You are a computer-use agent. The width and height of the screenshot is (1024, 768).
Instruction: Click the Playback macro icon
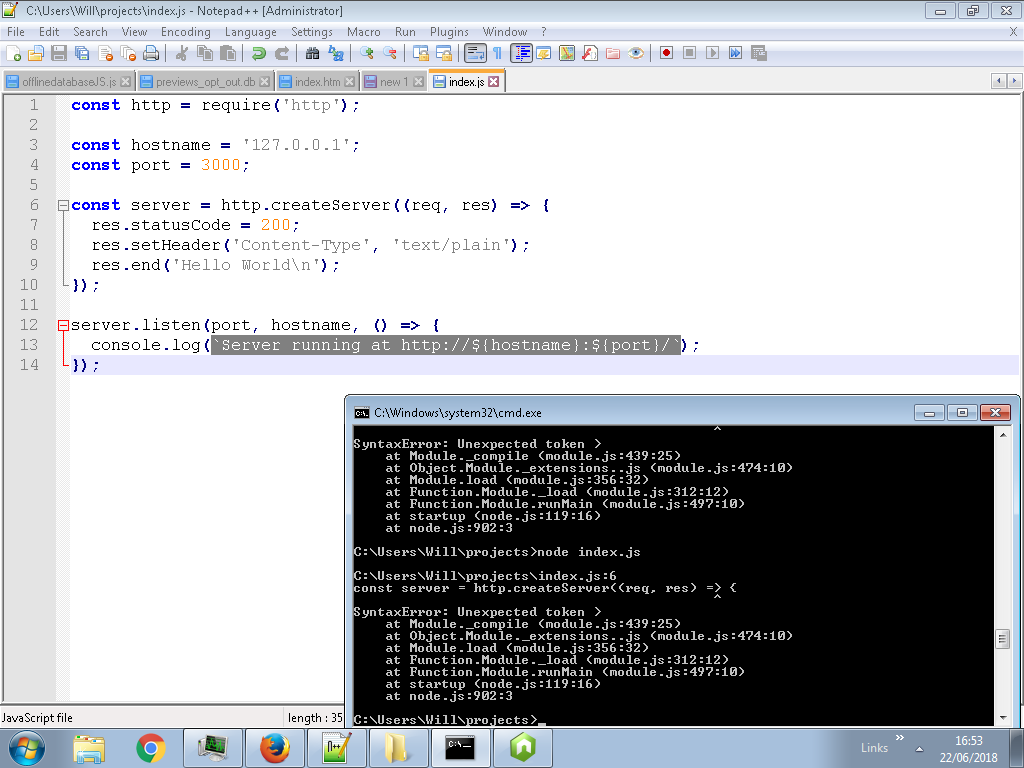click(x=712, y=54)
